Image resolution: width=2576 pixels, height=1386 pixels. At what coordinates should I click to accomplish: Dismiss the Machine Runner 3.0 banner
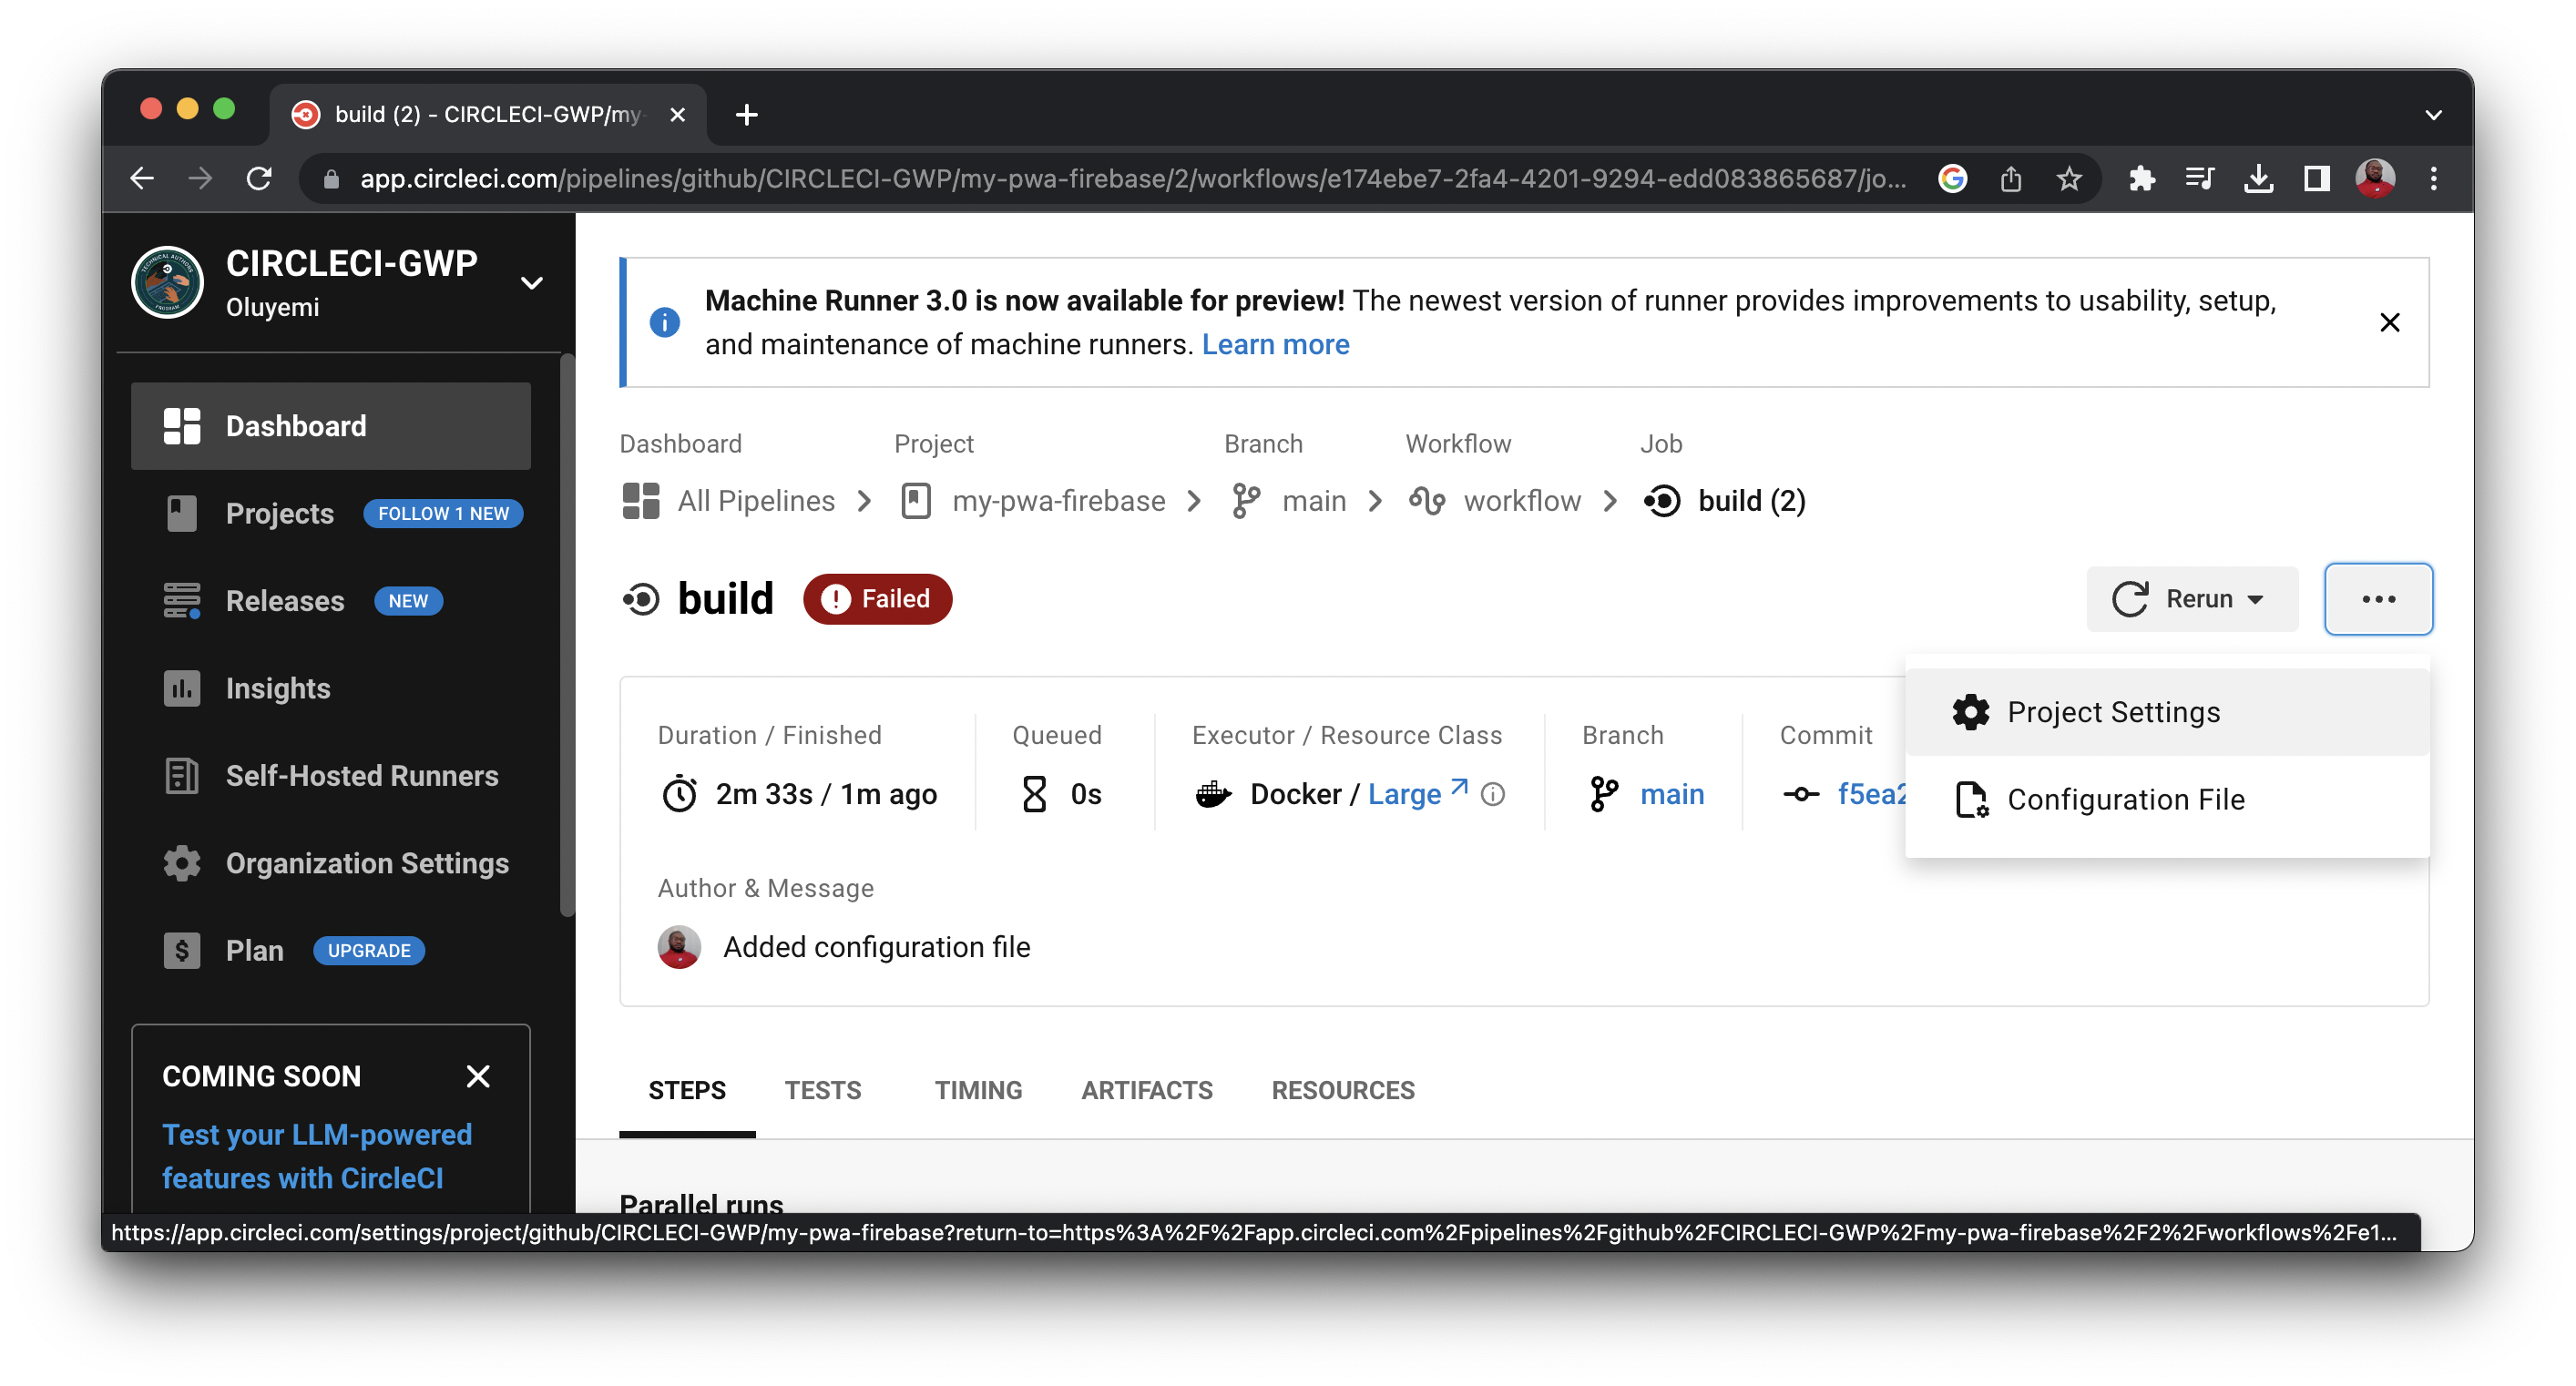pyautogui.click(x=2390, y=322)
